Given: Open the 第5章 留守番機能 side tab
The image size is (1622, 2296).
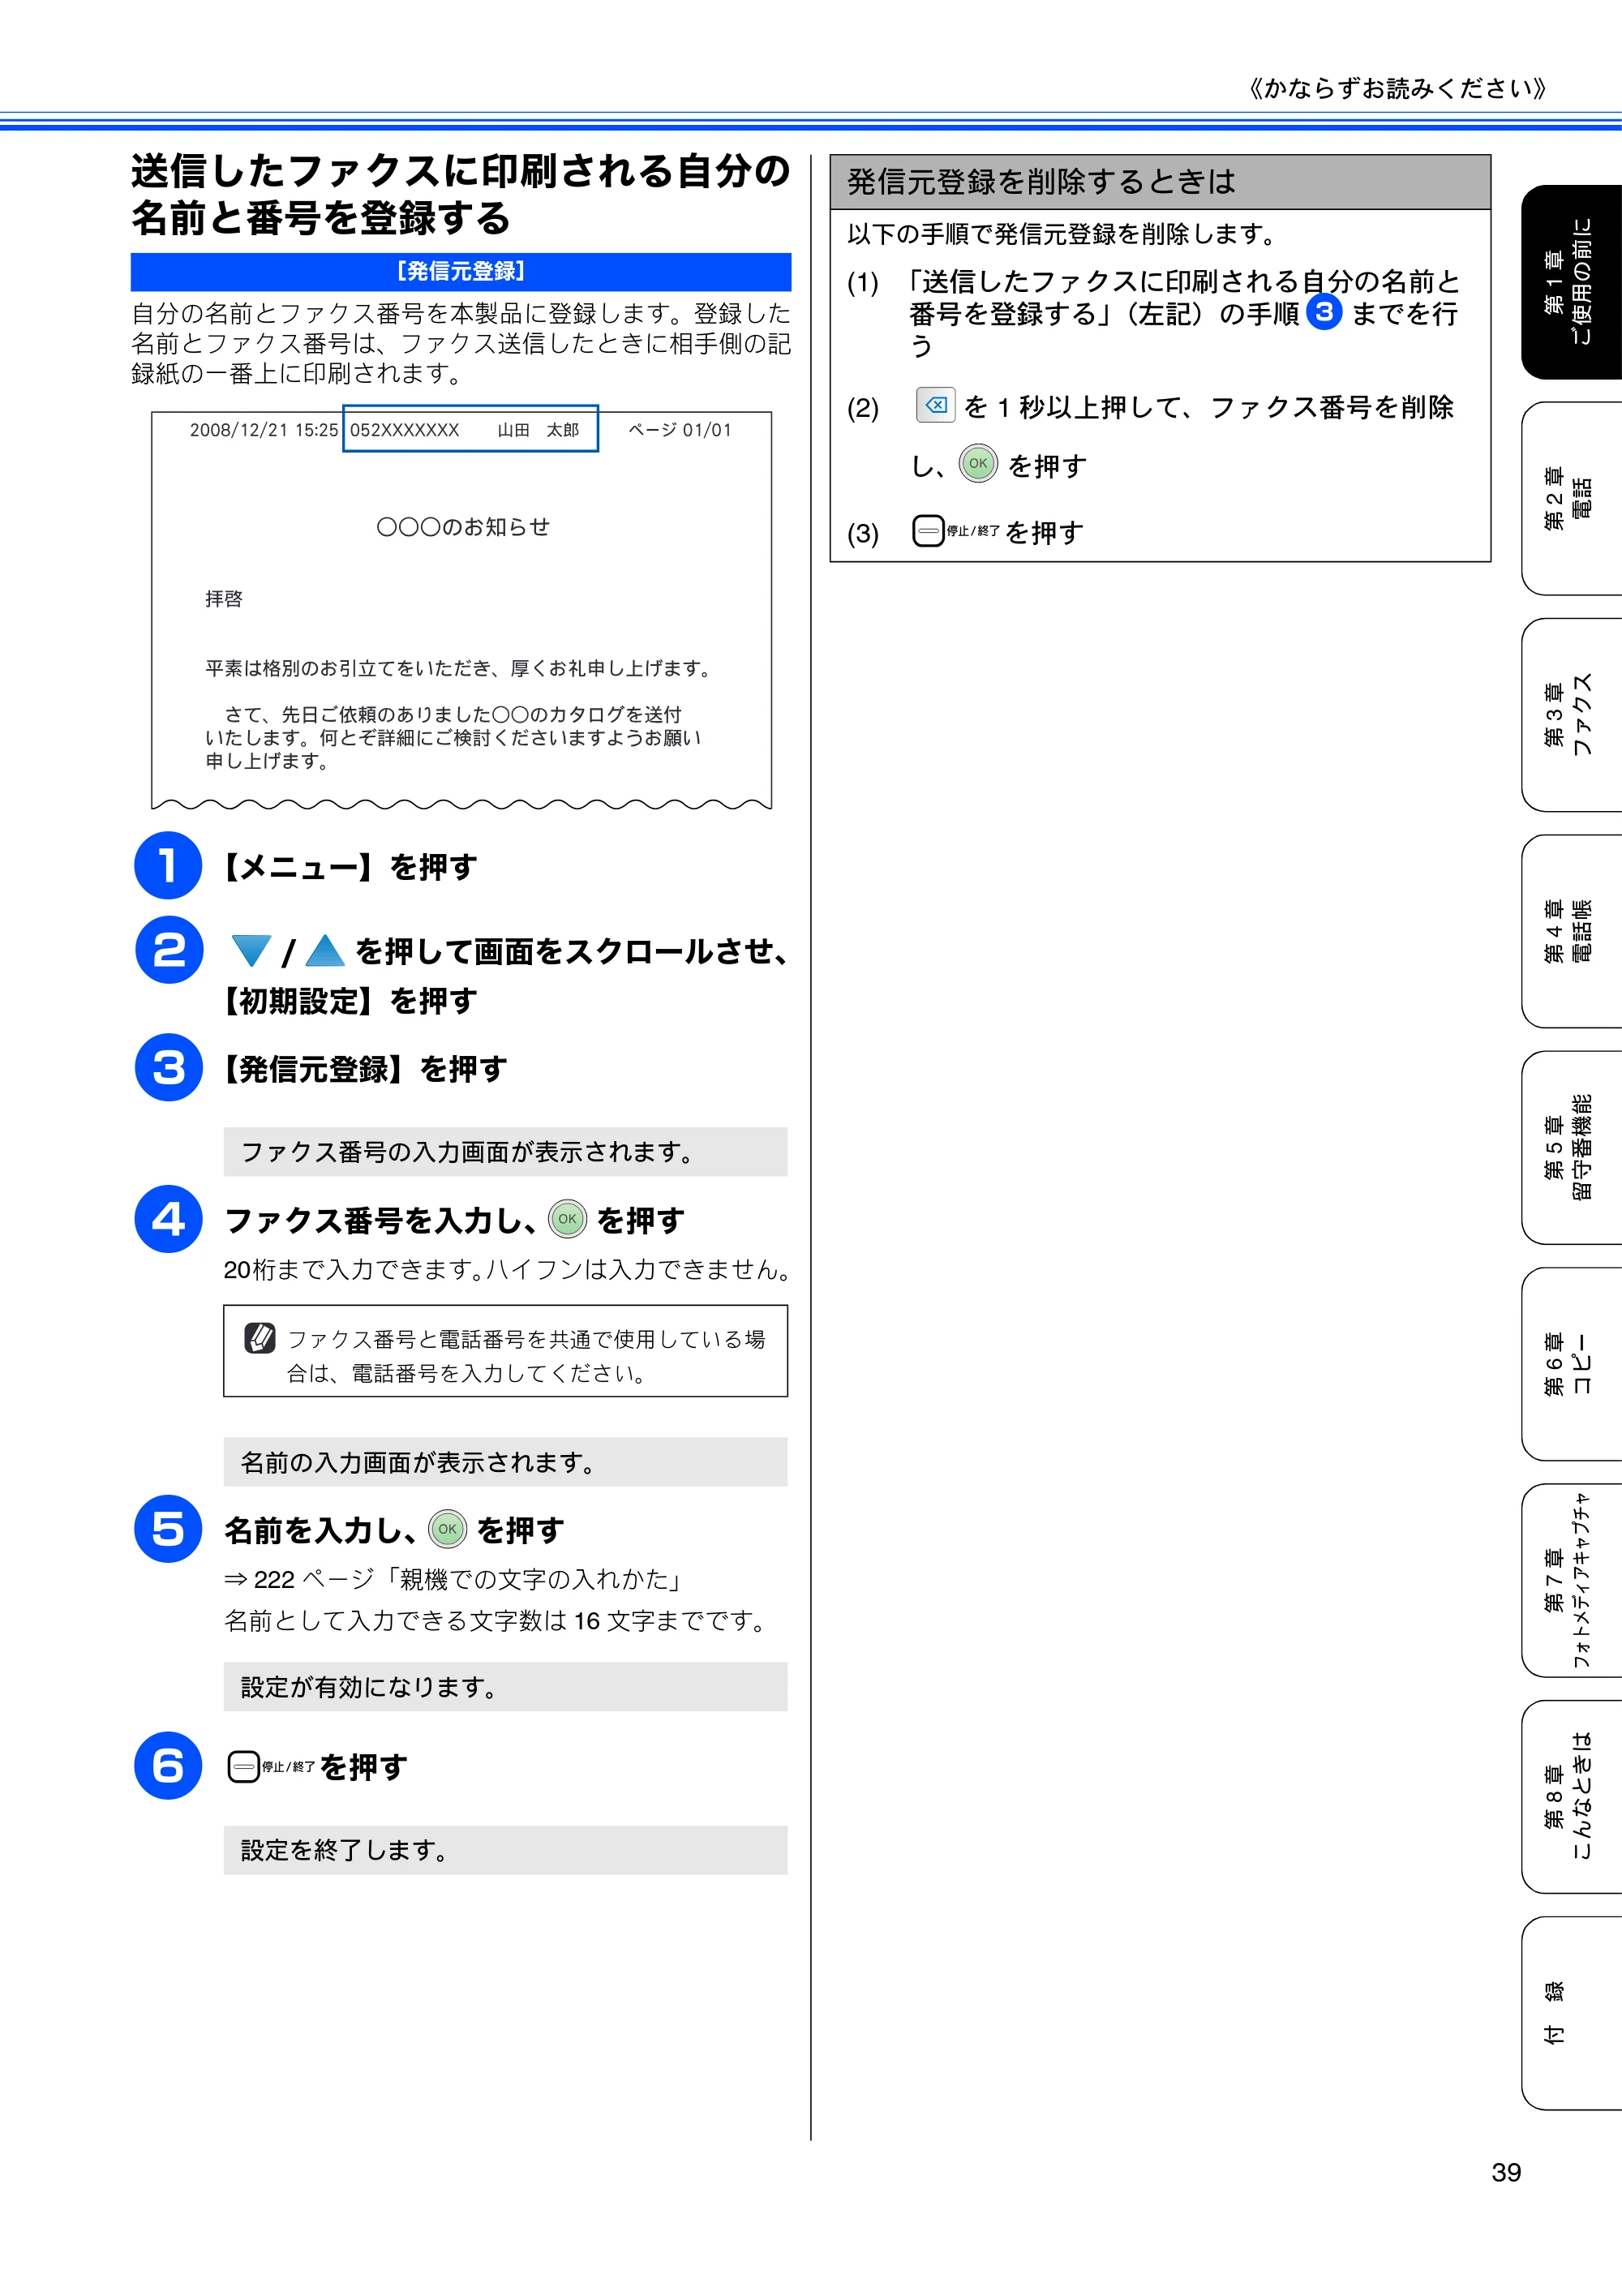Looking at the screenshot, I should coord(1571,1148).
